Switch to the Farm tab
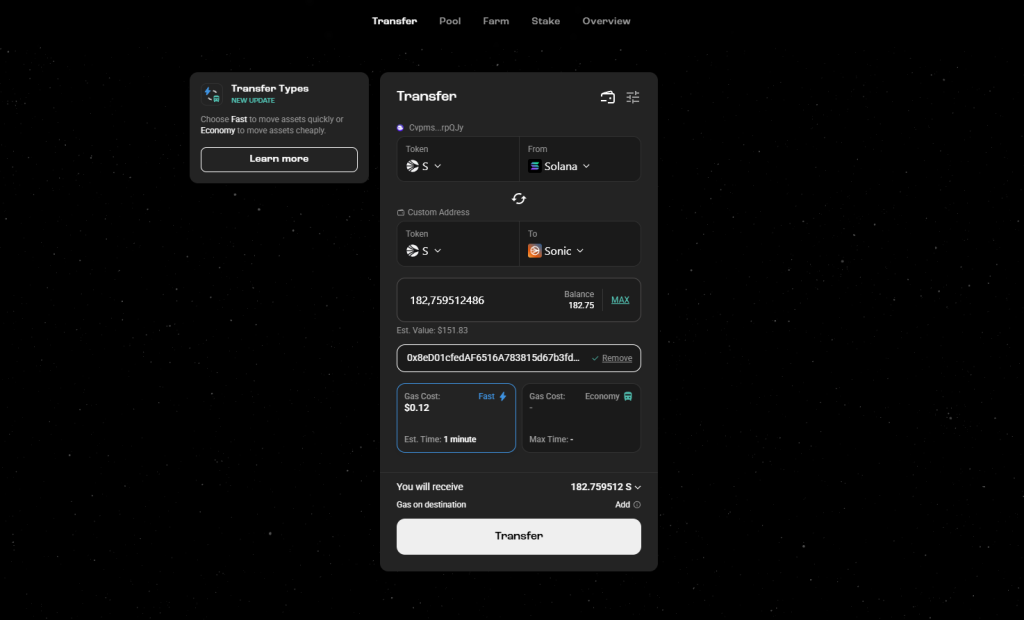 pyautogui.click(x=496, y=21)
